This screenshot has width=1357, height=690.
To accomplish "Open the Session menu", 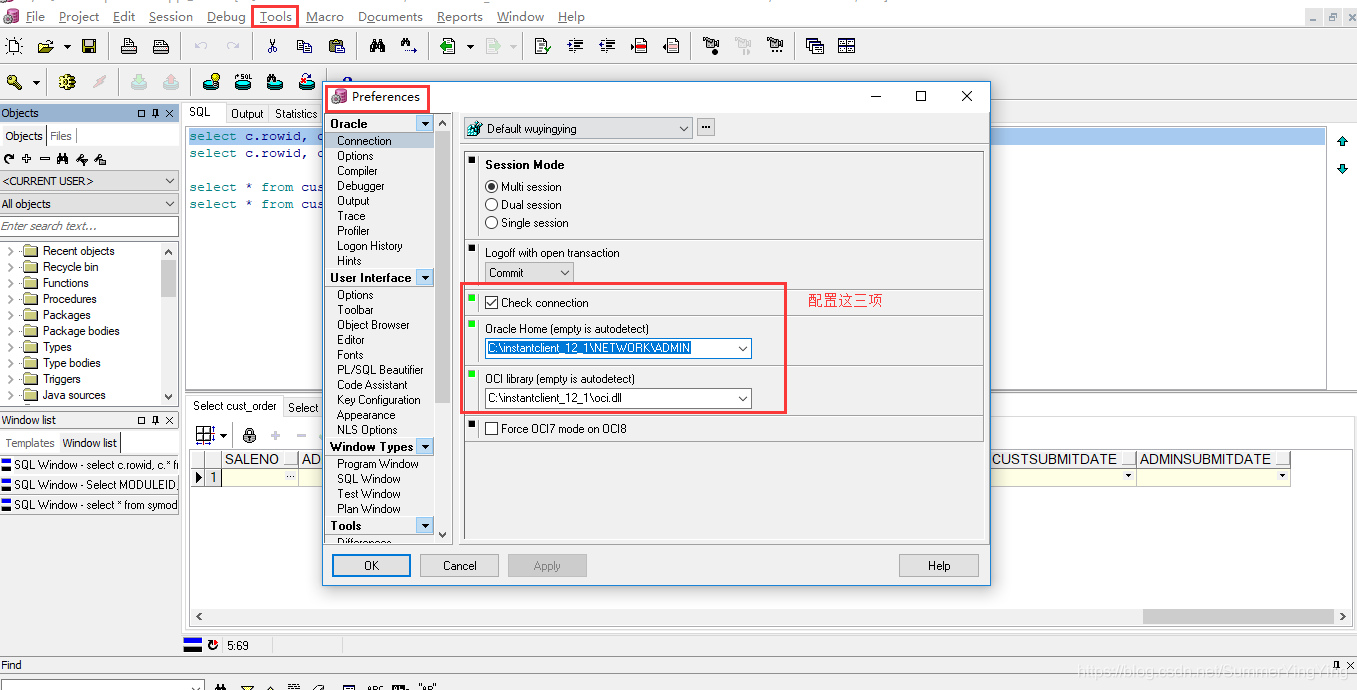I will point(171,17).
